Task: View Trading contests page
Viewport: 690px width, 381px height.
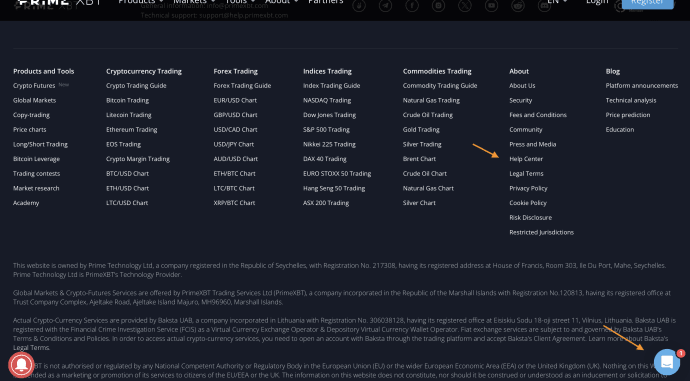Action: click(36, 174)
